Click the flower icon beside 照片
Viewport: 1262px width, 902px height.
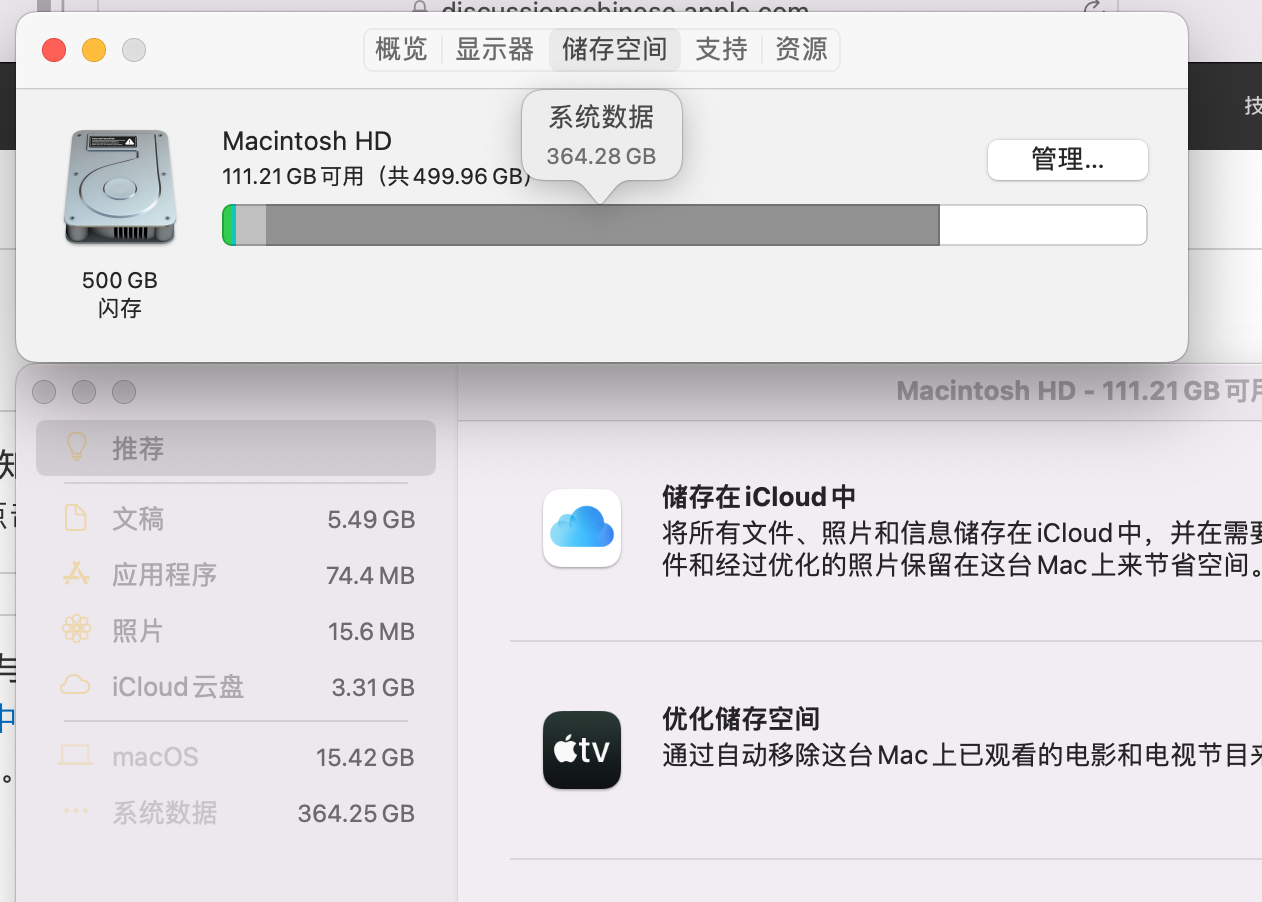pyautogui.click(x=76, y=630)
